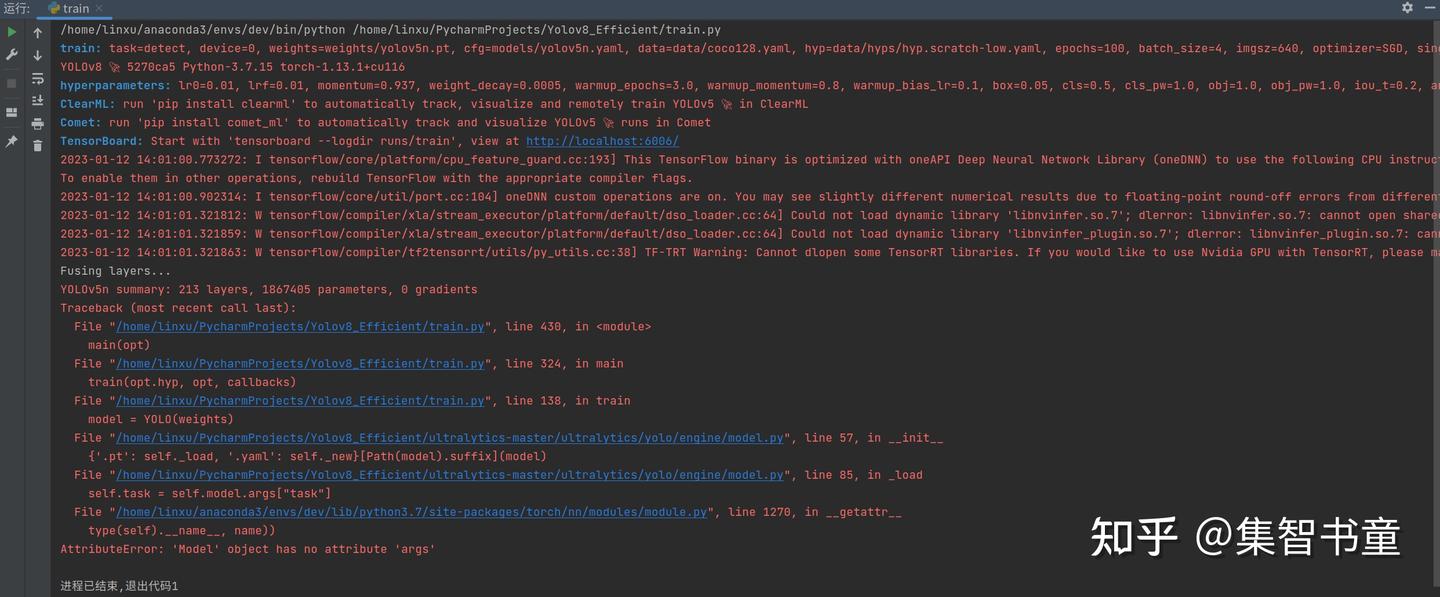Pin the run tab with the pin icon
Image resolution: width=1440 pixels, height=597 pixels.
[12, 142]
